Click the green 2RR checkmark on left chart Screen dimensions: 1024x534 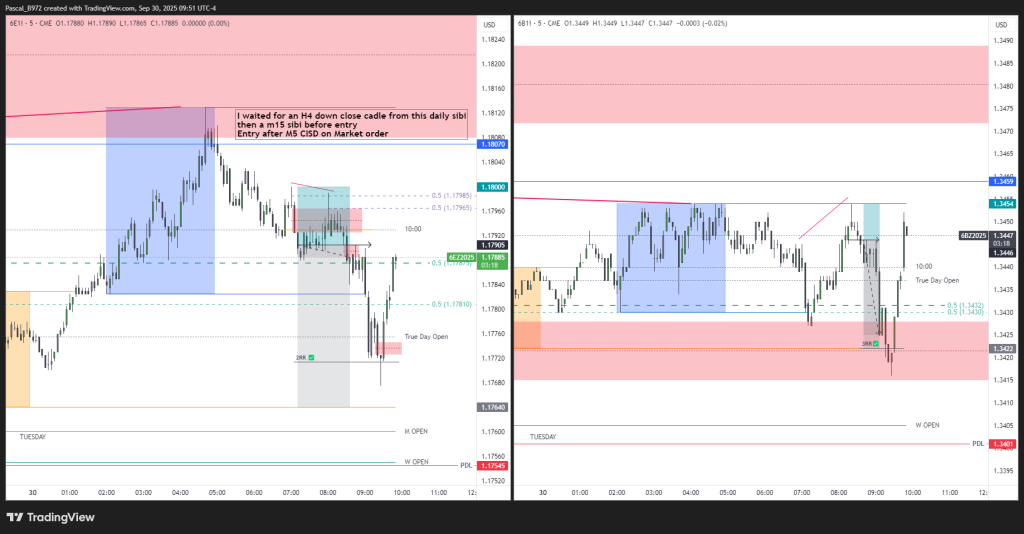pyautogui.click(x=312, y=357)
